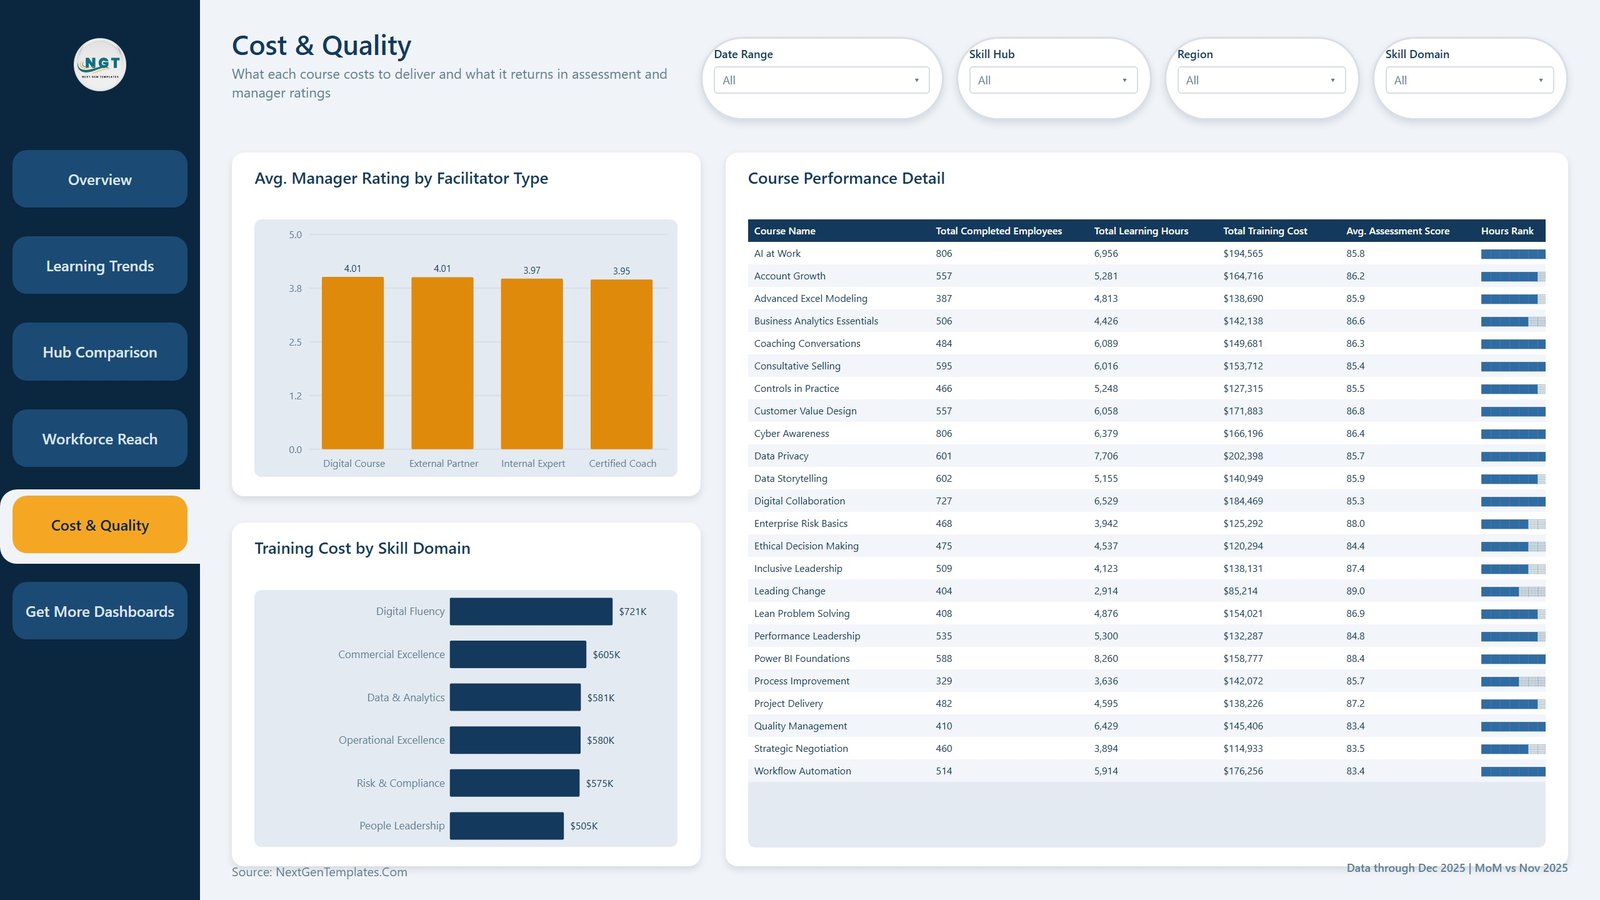Click the 8,260 learning hours cell

point(1106,659)
